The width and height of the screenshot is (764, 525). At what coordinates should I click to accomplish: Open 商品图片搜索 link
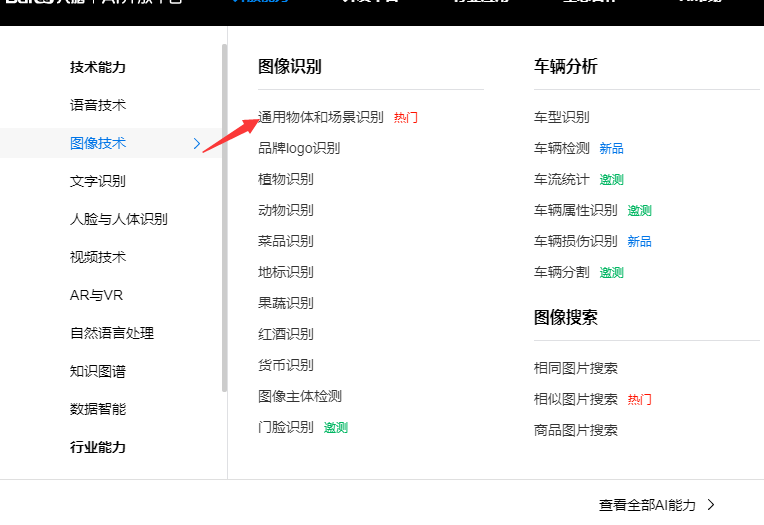point(575,430)
